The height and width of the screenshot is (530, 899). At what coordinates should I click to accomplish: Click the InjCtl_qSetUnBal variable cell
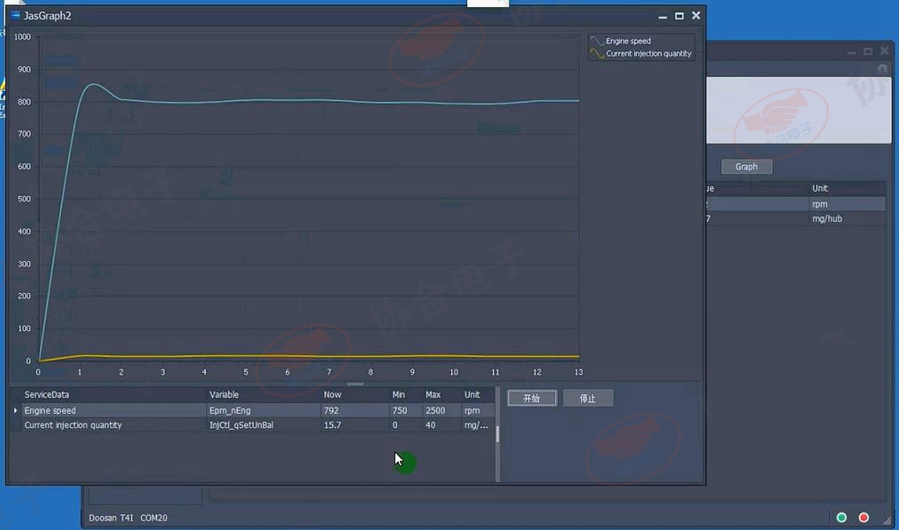point(264,426)
